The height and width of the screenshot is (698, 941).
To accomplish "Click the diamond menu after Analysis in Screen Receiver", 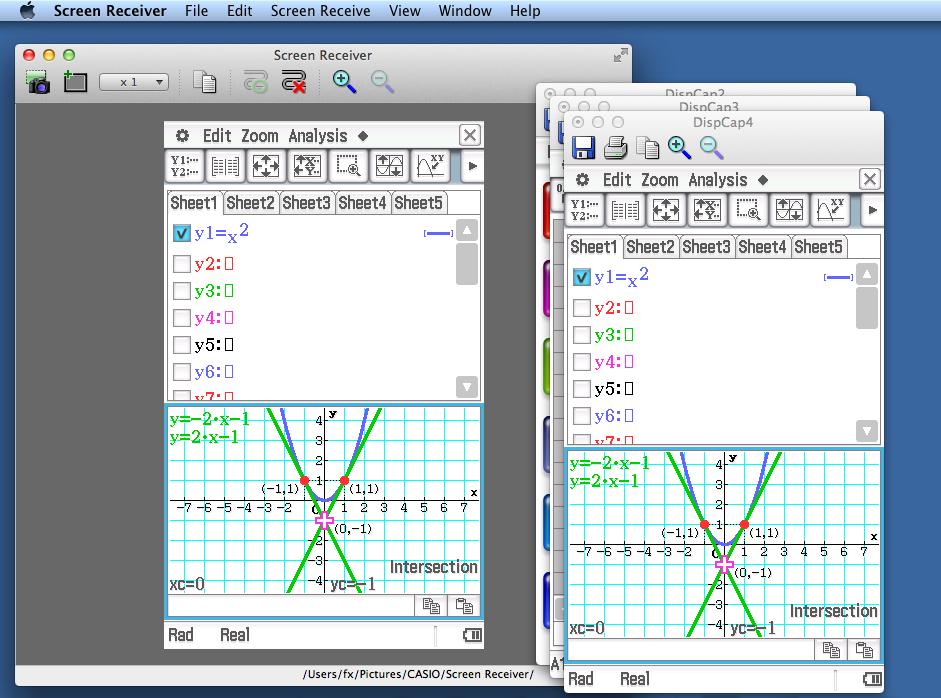I will coord(363,136).
